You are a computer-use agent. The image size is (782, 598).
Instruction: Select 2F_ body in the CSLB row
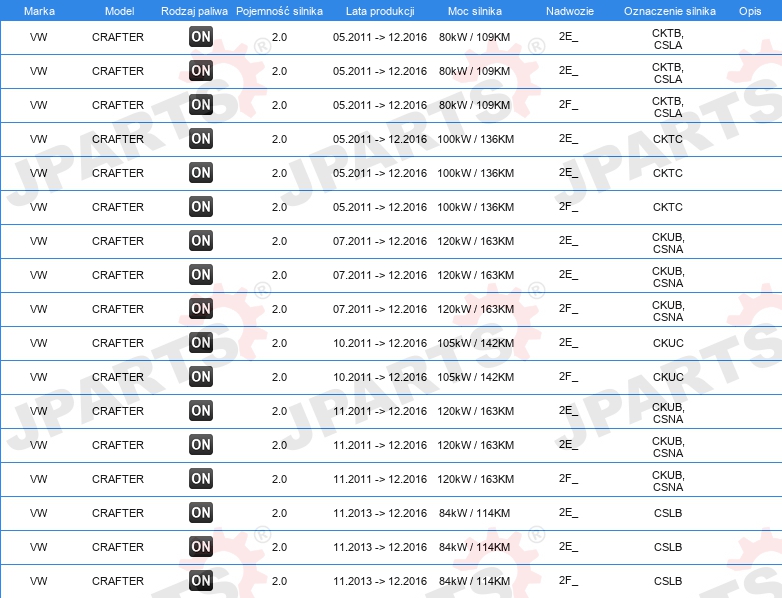569,581
